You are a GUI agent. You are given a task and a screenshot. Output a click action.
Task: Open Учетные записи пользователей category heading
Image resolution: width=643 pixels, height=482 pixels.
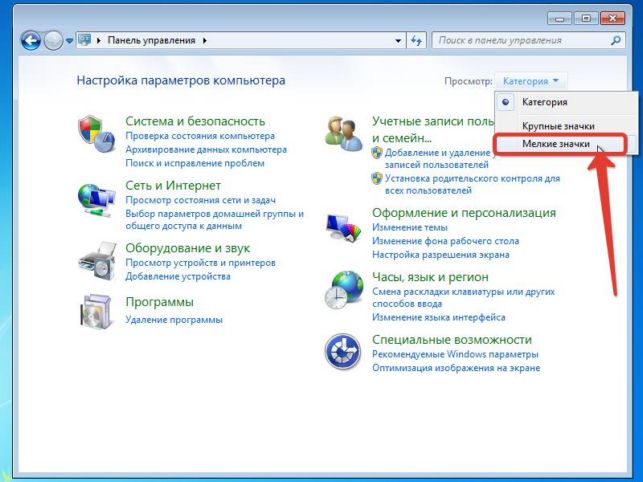[433, 130]
